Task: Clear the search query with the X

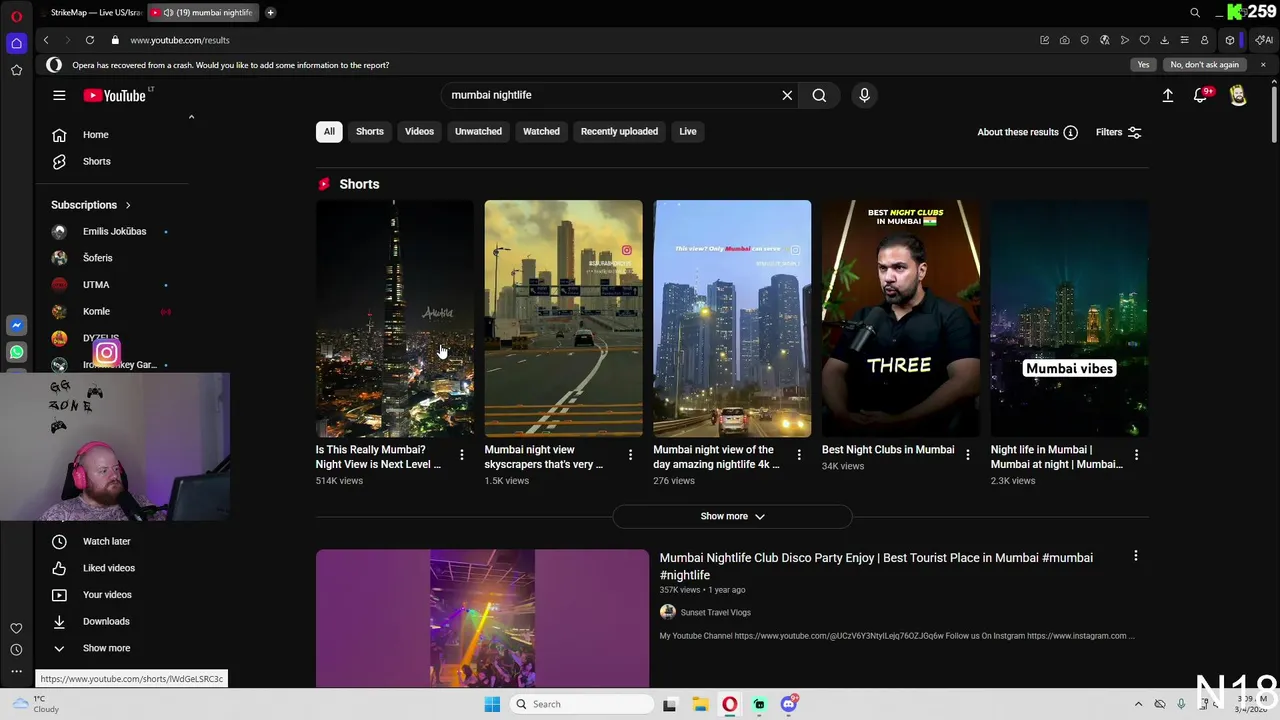Action: click(787, 95)
